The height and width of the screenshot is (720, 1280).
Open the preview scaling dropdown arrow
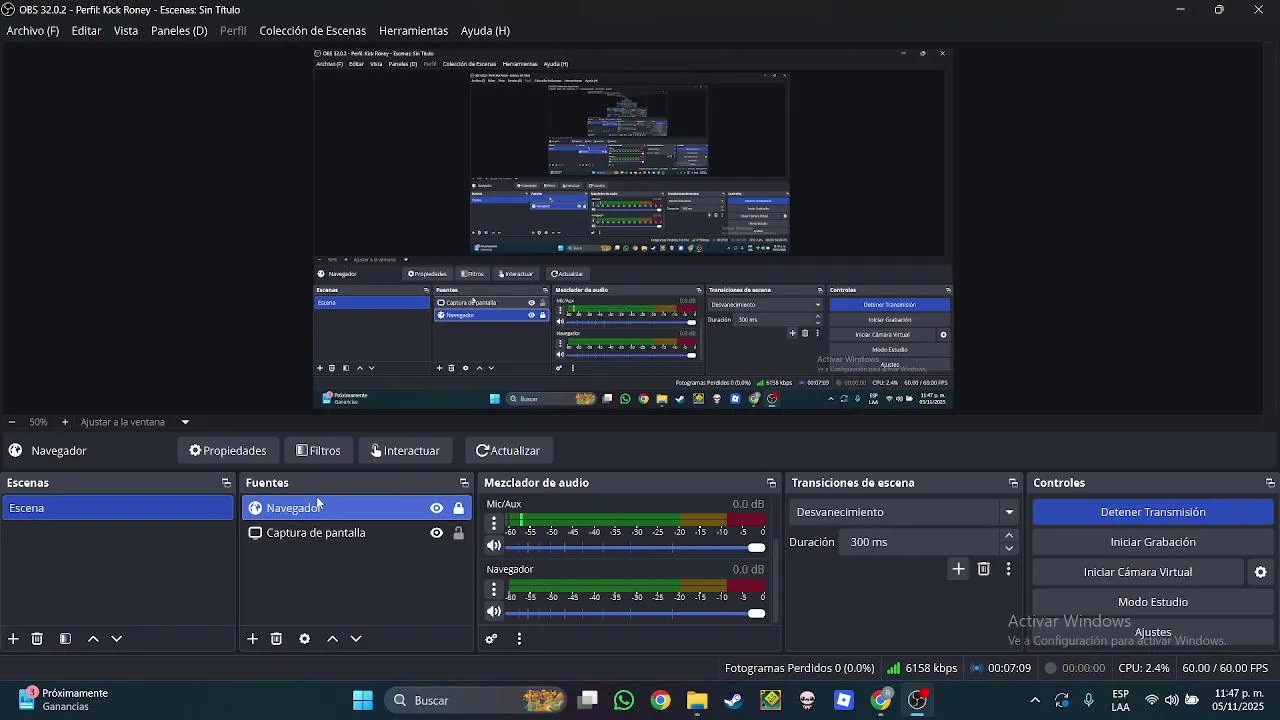[185, 422]
